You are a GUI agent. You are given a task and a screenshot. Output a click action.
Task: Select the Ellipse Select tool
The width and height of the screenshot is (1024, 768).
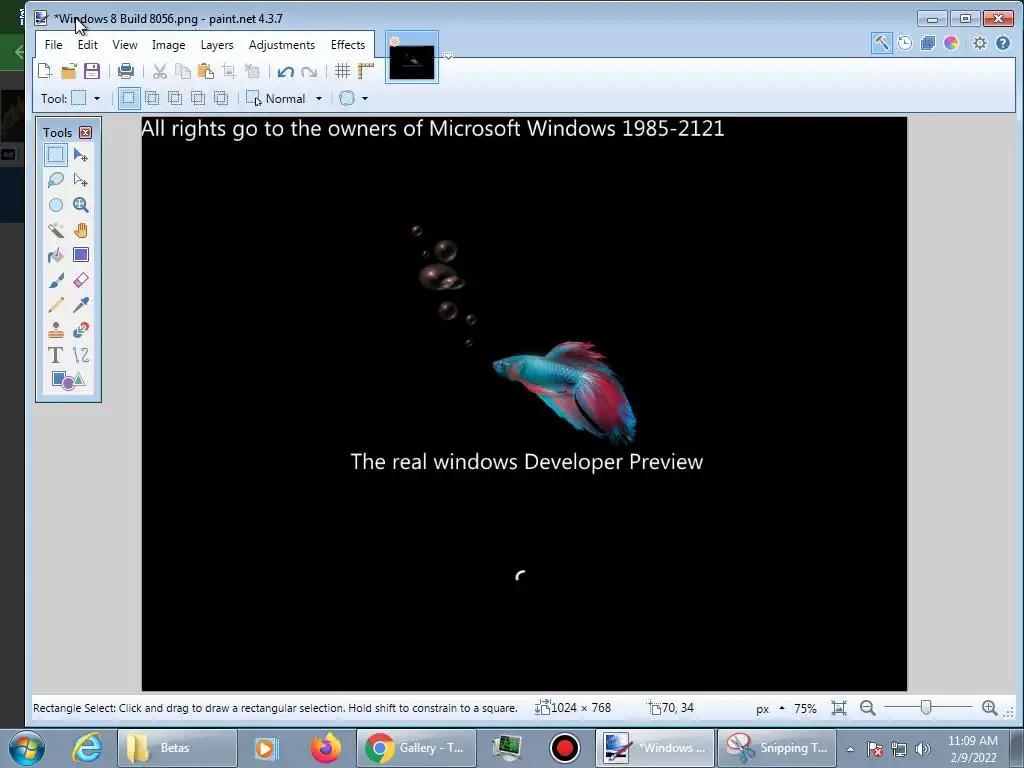pos(56,205)
